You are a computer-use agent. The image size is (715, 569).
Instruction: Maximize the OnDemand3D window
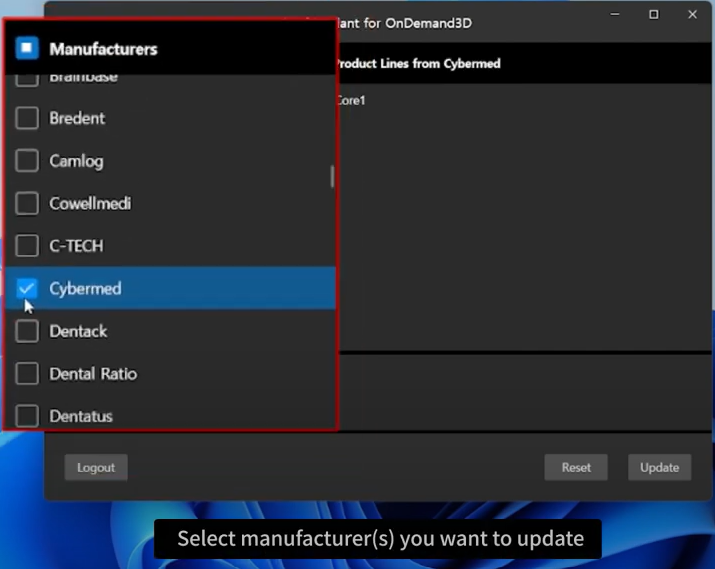653,15
